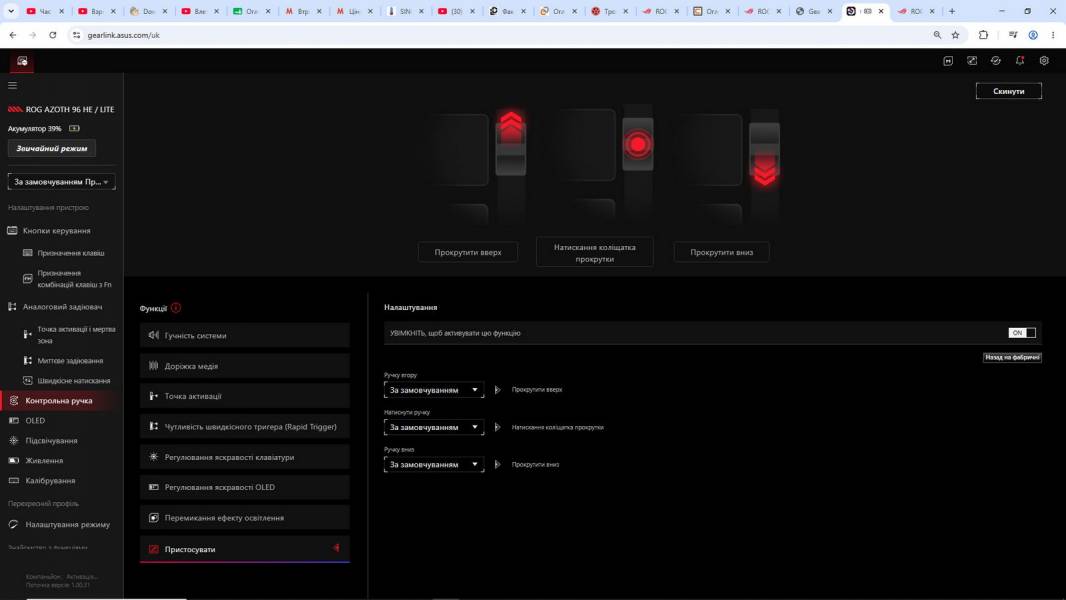Open Натиснути ручку dropdown

pos(434,427)
